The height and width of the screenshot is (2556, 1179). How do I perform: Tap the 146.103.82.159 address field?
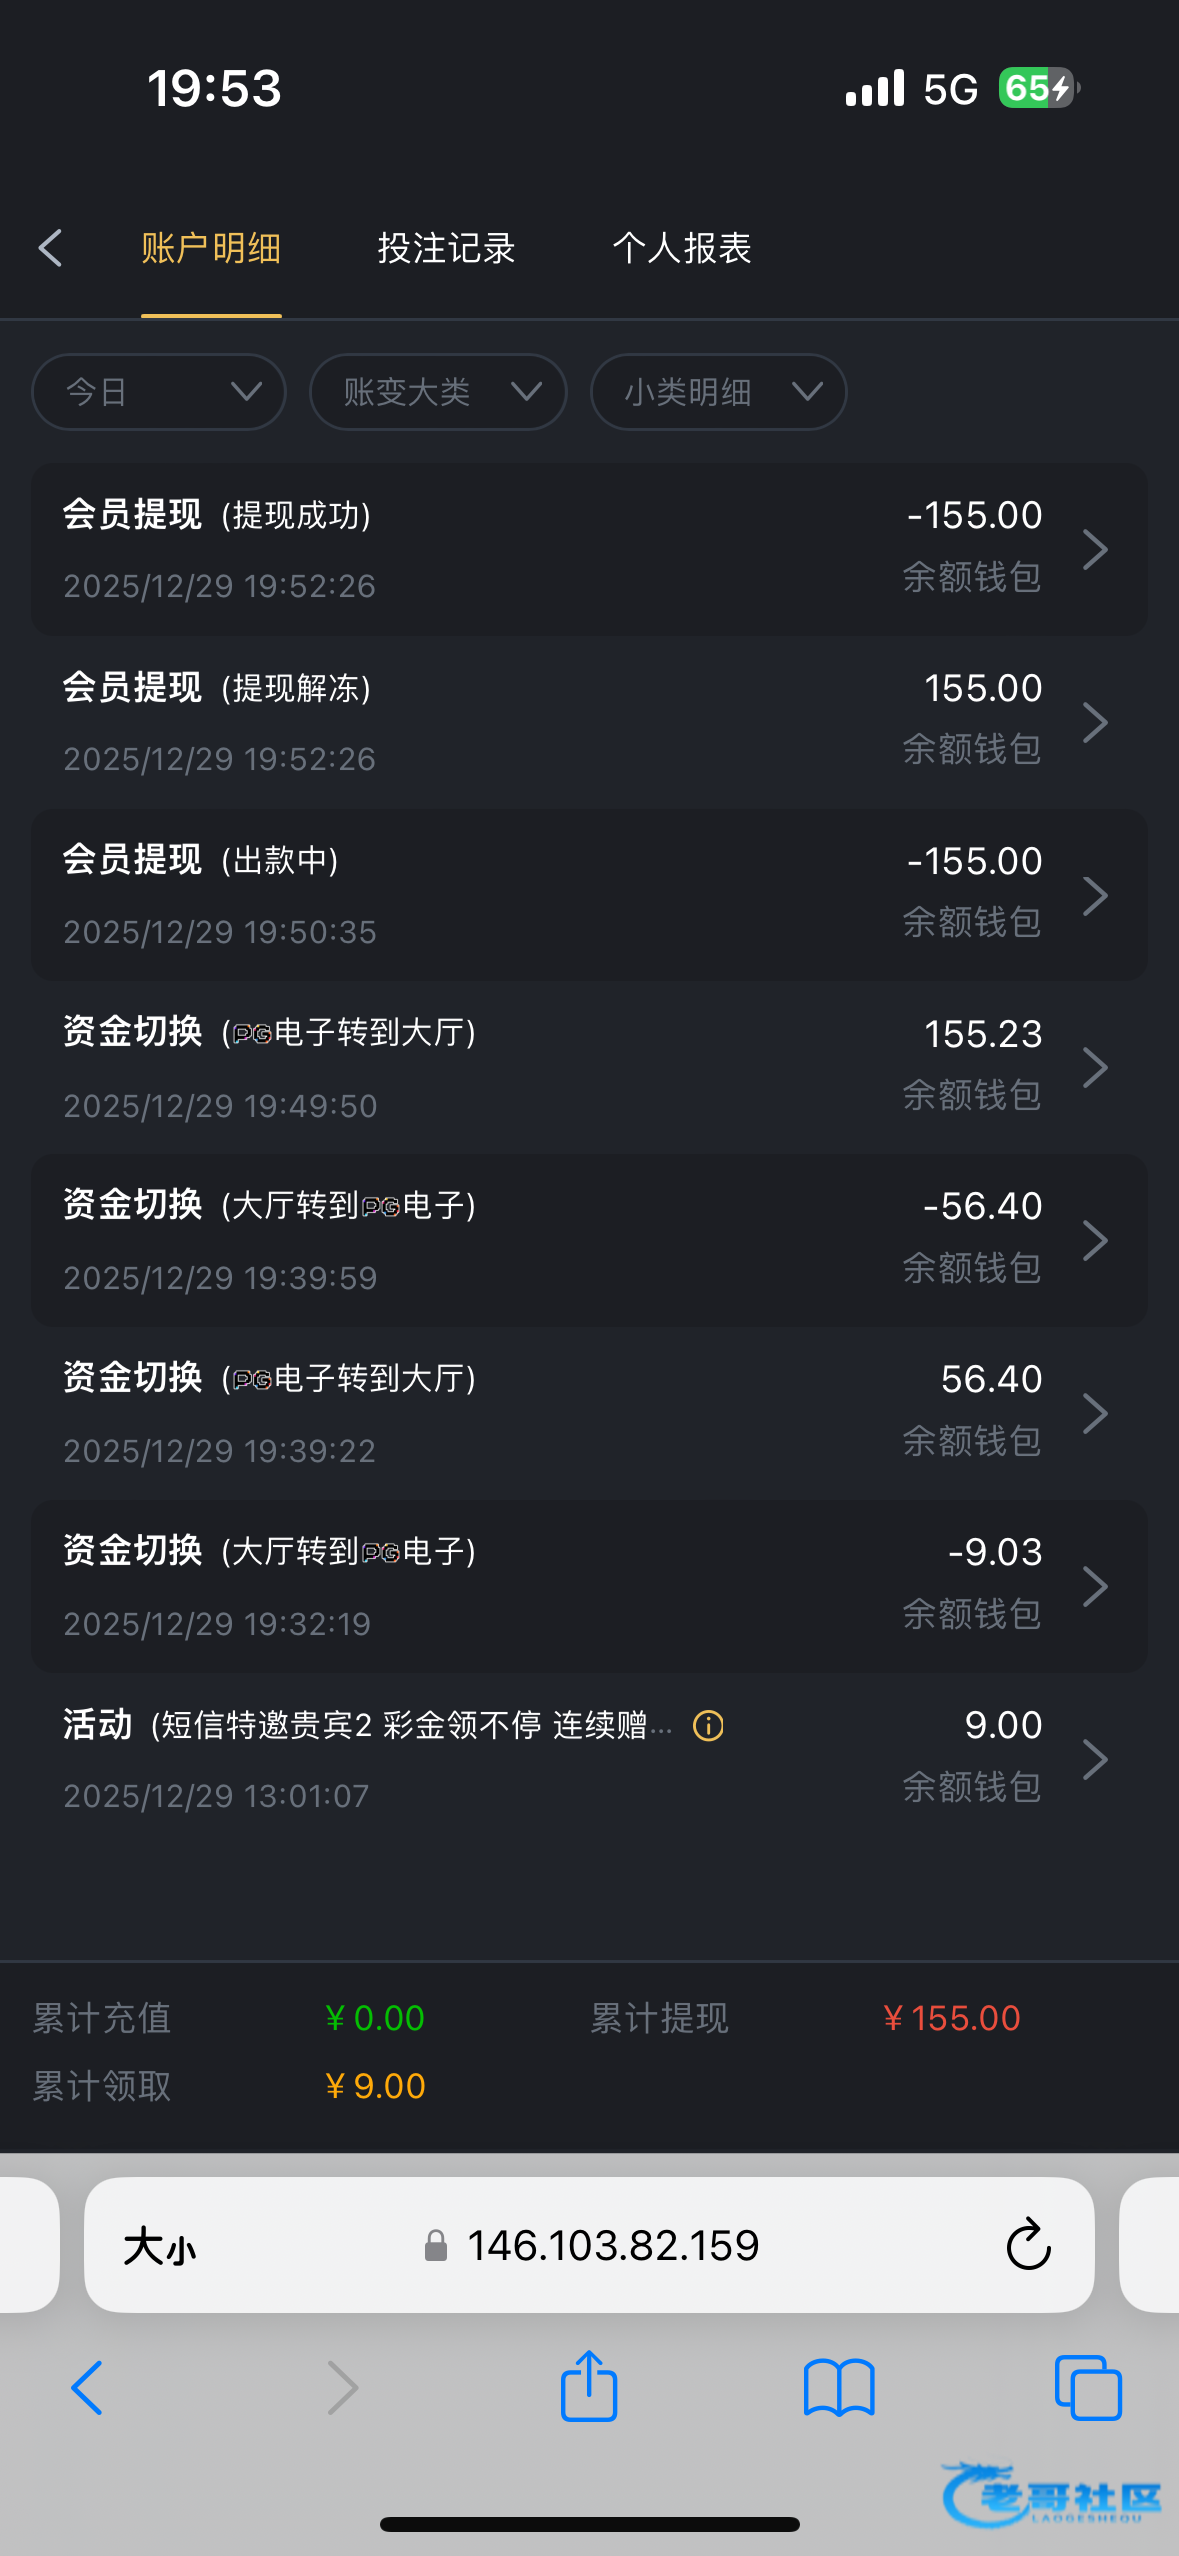click(x=613, y=2246)
